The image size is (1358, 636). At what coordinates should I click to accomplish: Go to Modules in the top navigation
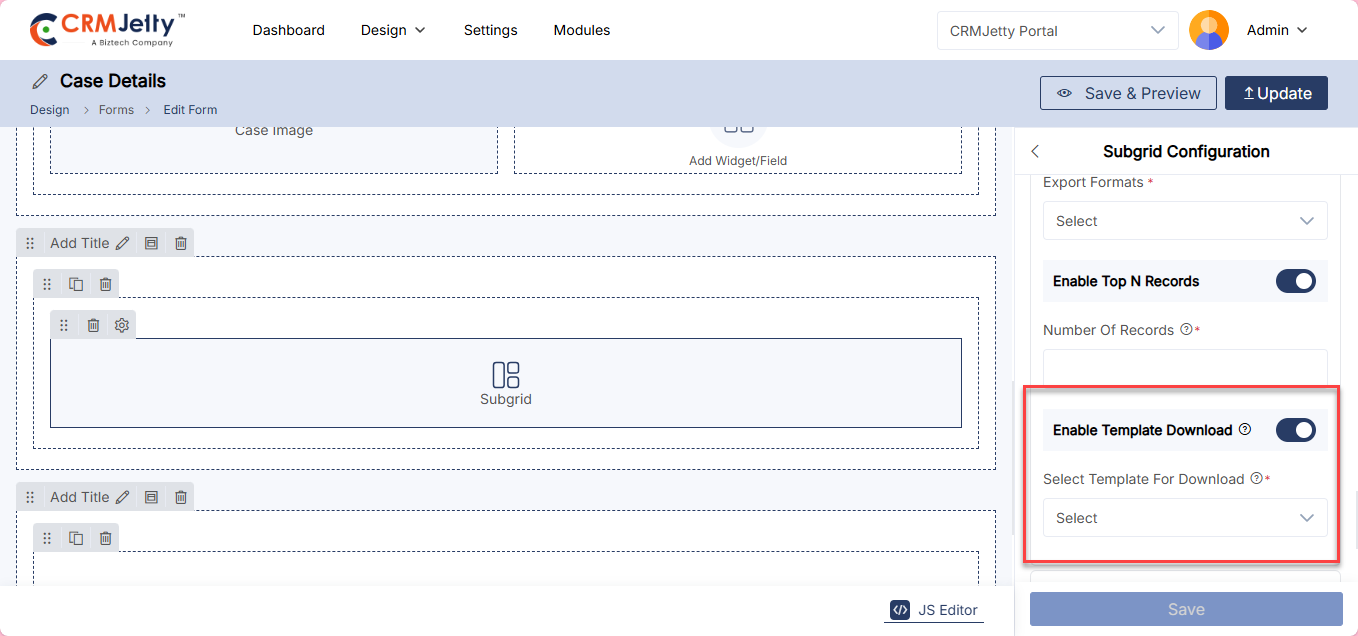(581, 30)
